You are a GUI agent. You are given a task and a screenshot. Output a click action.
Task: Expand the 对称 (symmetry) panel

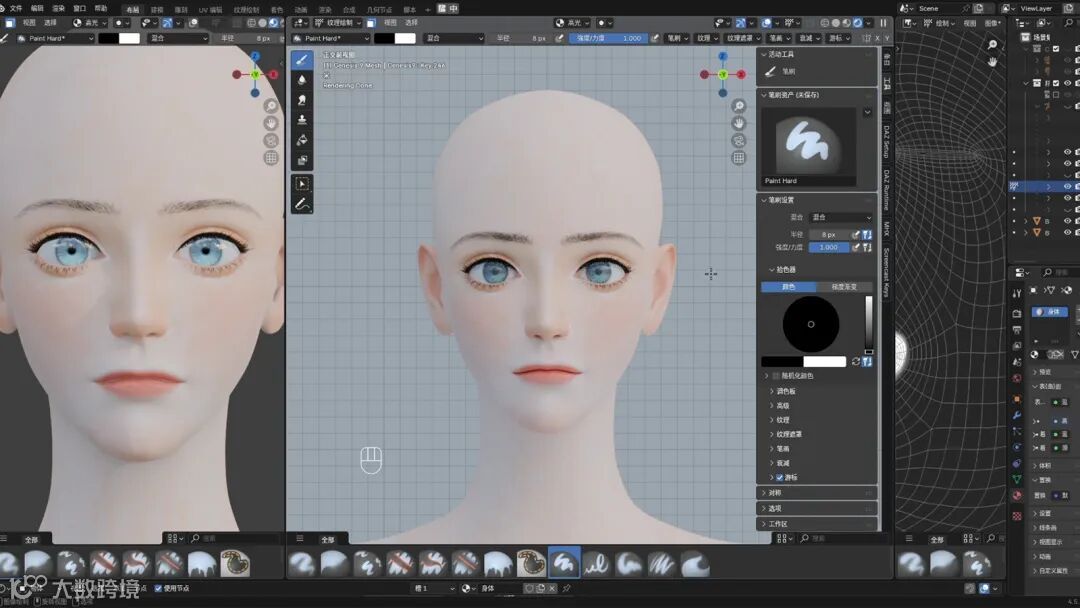tap(775, 493)
